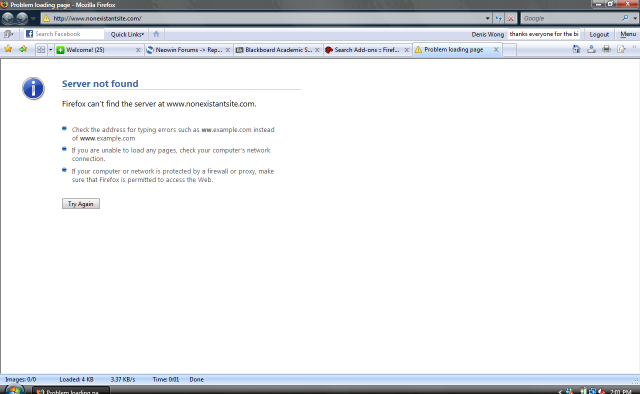Open the tab list dropdown arrow
The image size is (640, 394).
51,50
